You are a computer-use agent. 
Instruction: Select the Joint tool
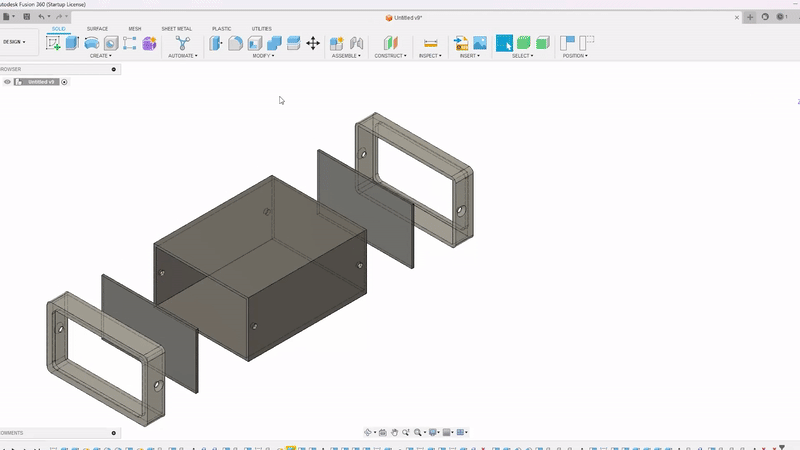tap(356, 43)
